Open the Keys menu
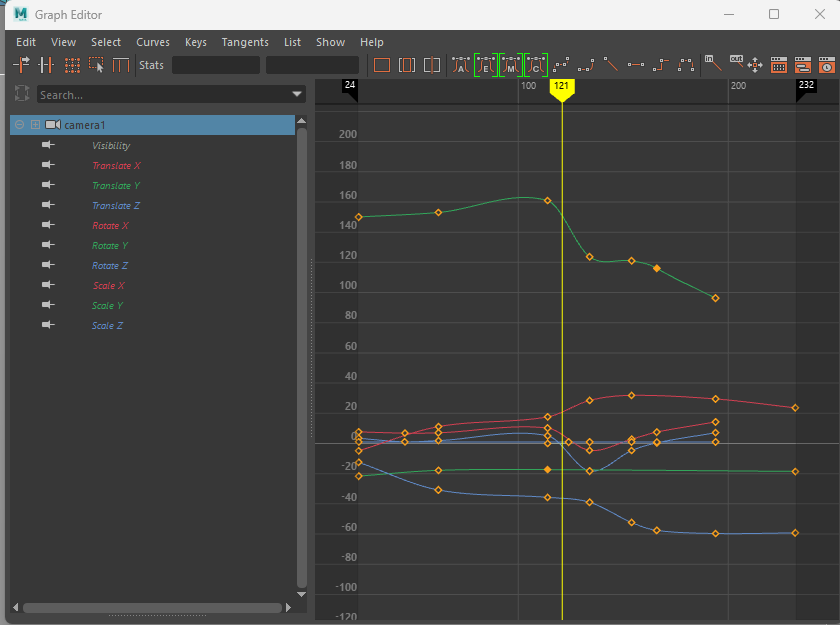 click(196, 42)
